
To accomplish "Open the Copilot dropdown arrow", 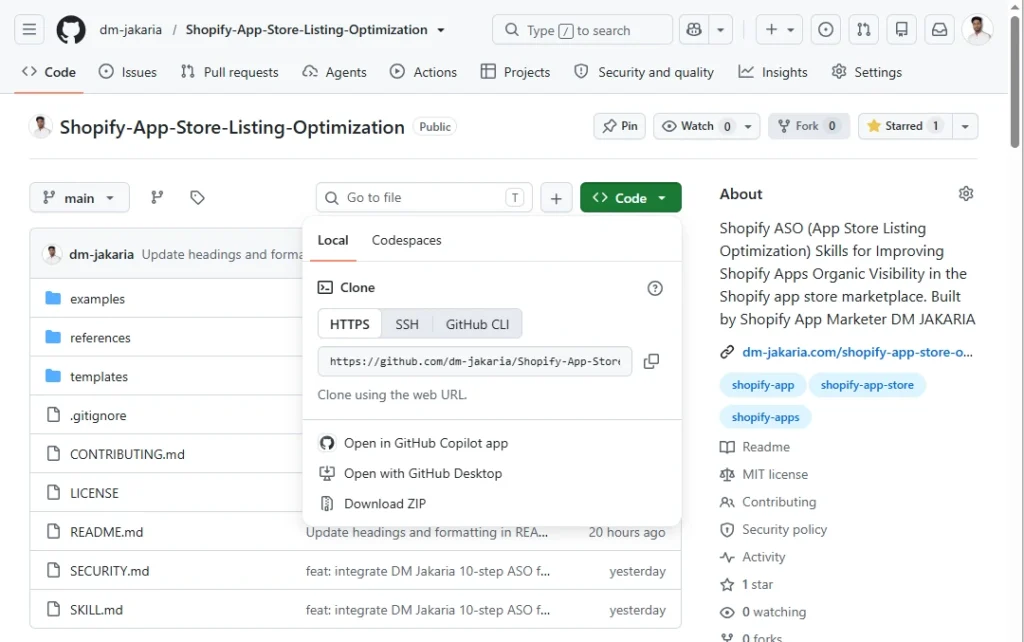I will pyautogui.click(x=720, y=29).
